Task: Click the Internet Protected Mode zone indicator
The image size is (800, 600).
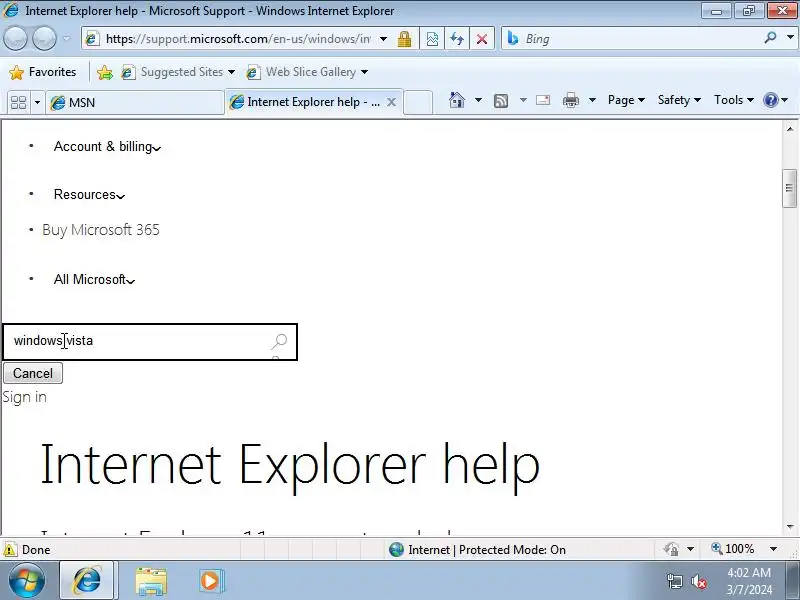Action: (x=478, y=549)
